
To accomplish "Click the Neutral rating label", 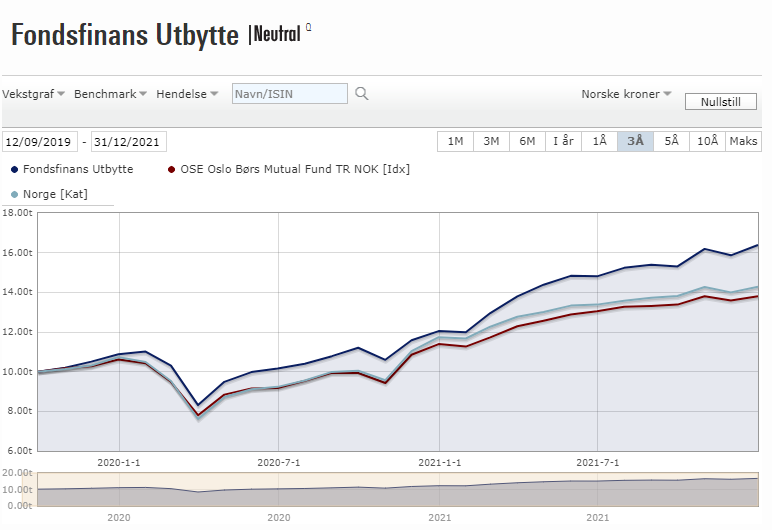I will click(x=277, y=34).
